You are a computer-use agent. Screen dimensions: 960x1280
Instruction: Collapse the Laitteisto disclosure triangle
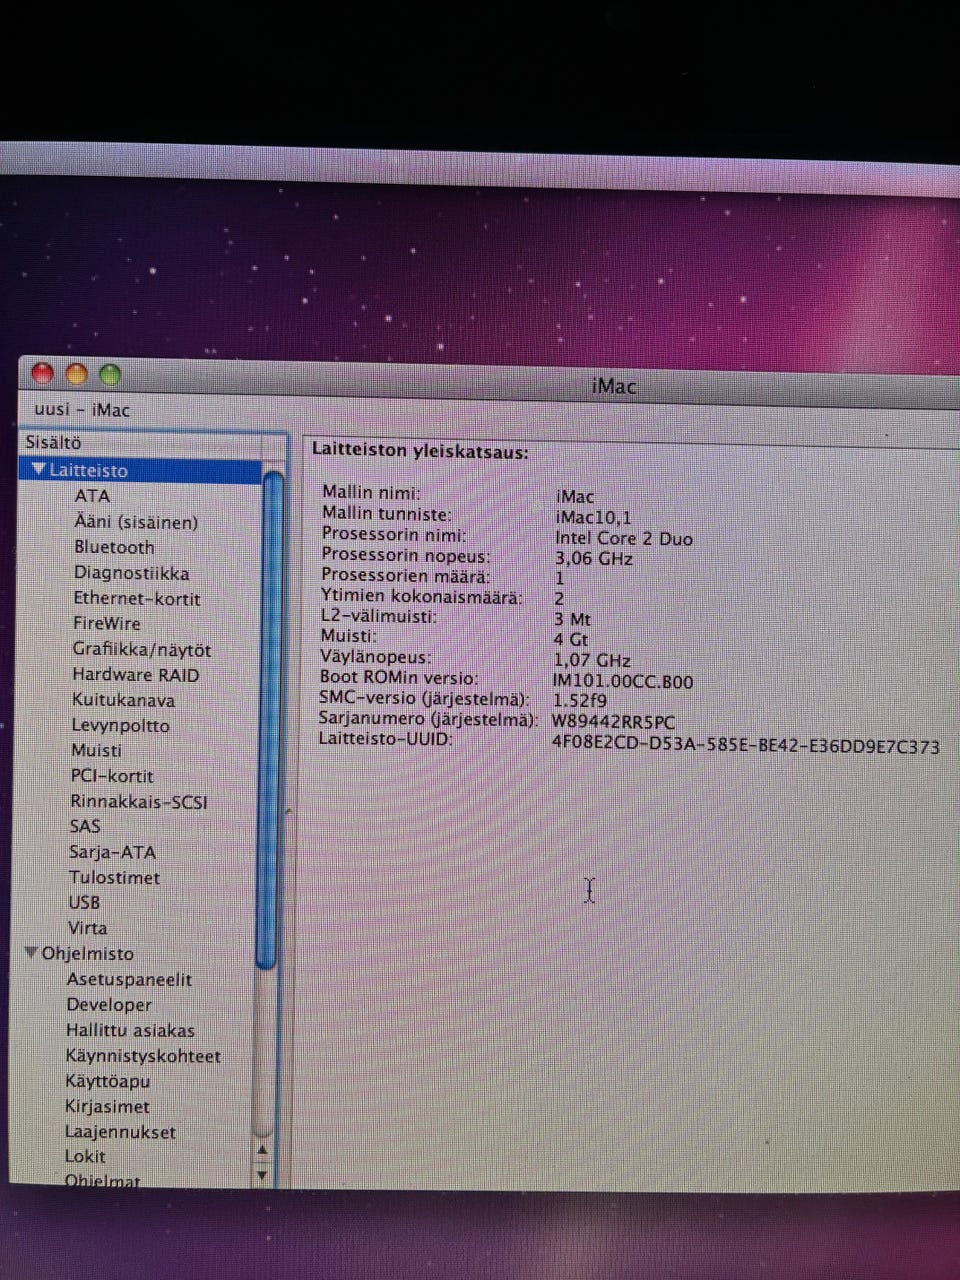pyautogui.click(x=38, y=469)
